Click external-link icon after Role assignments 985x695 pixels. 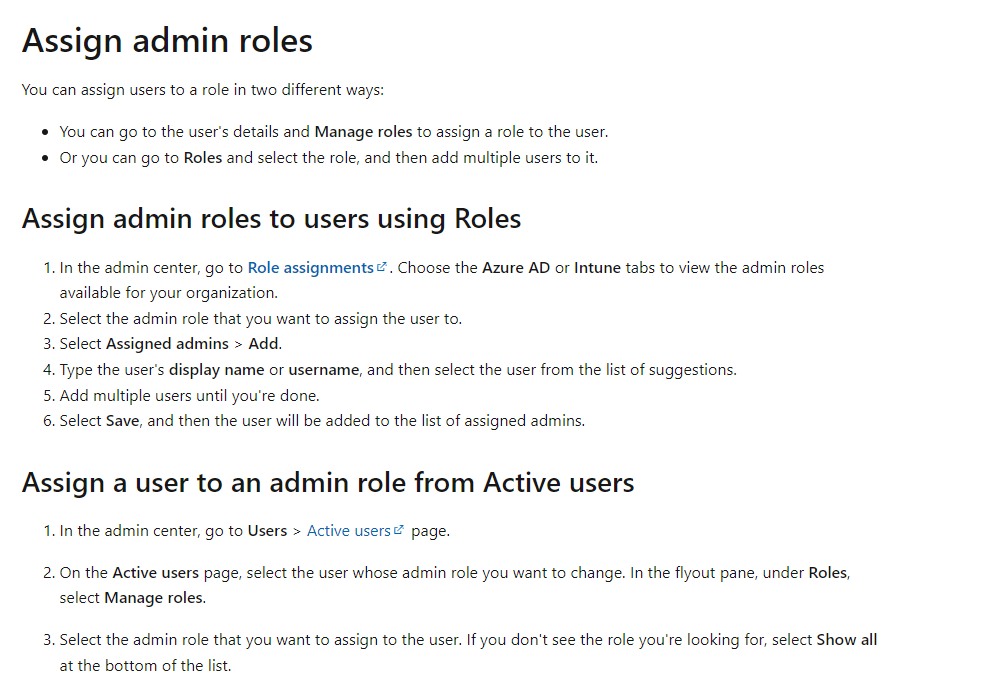coord(381,267)
